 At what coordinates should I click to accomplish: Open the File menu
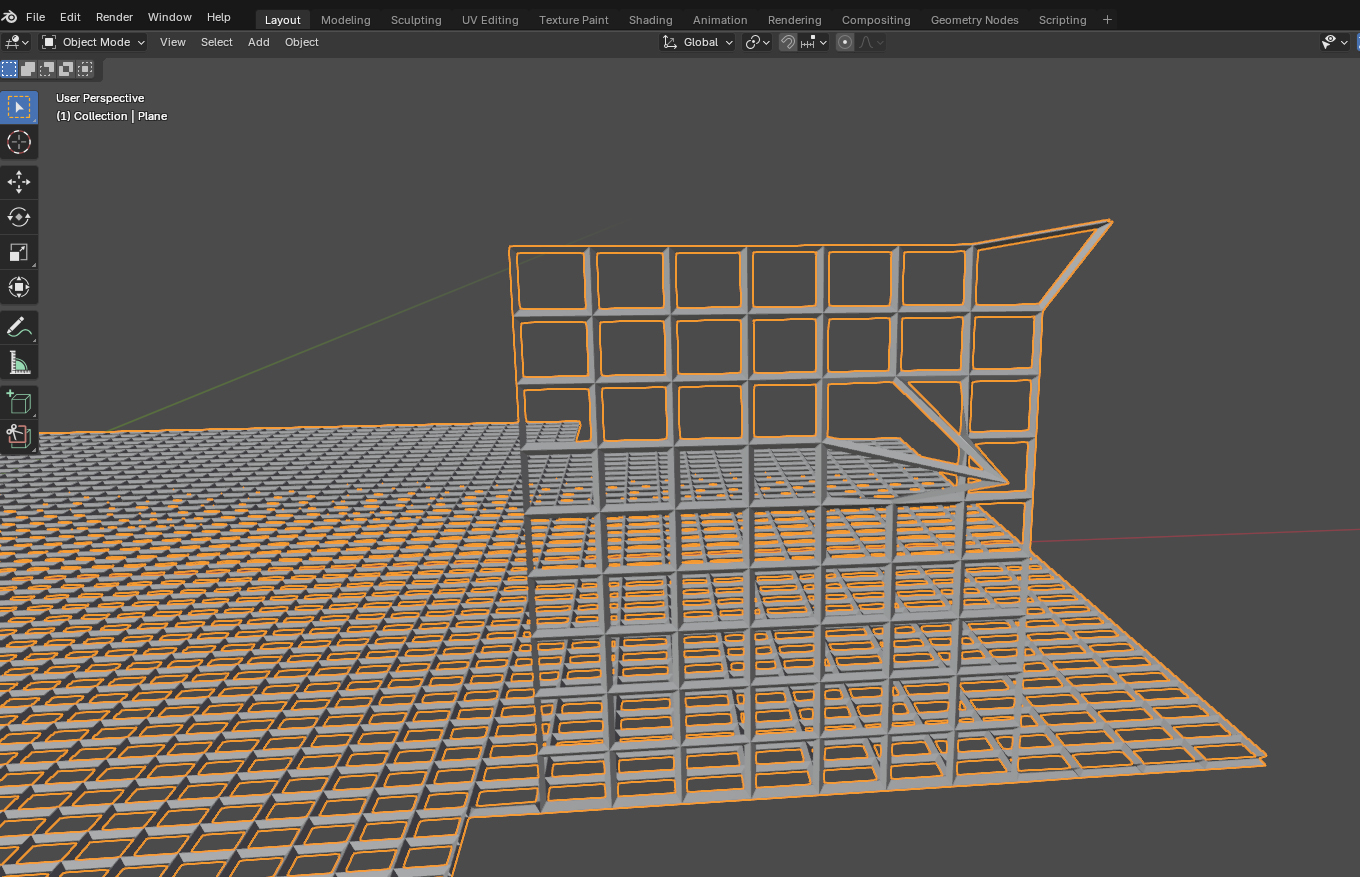click(x=35, y=18)
